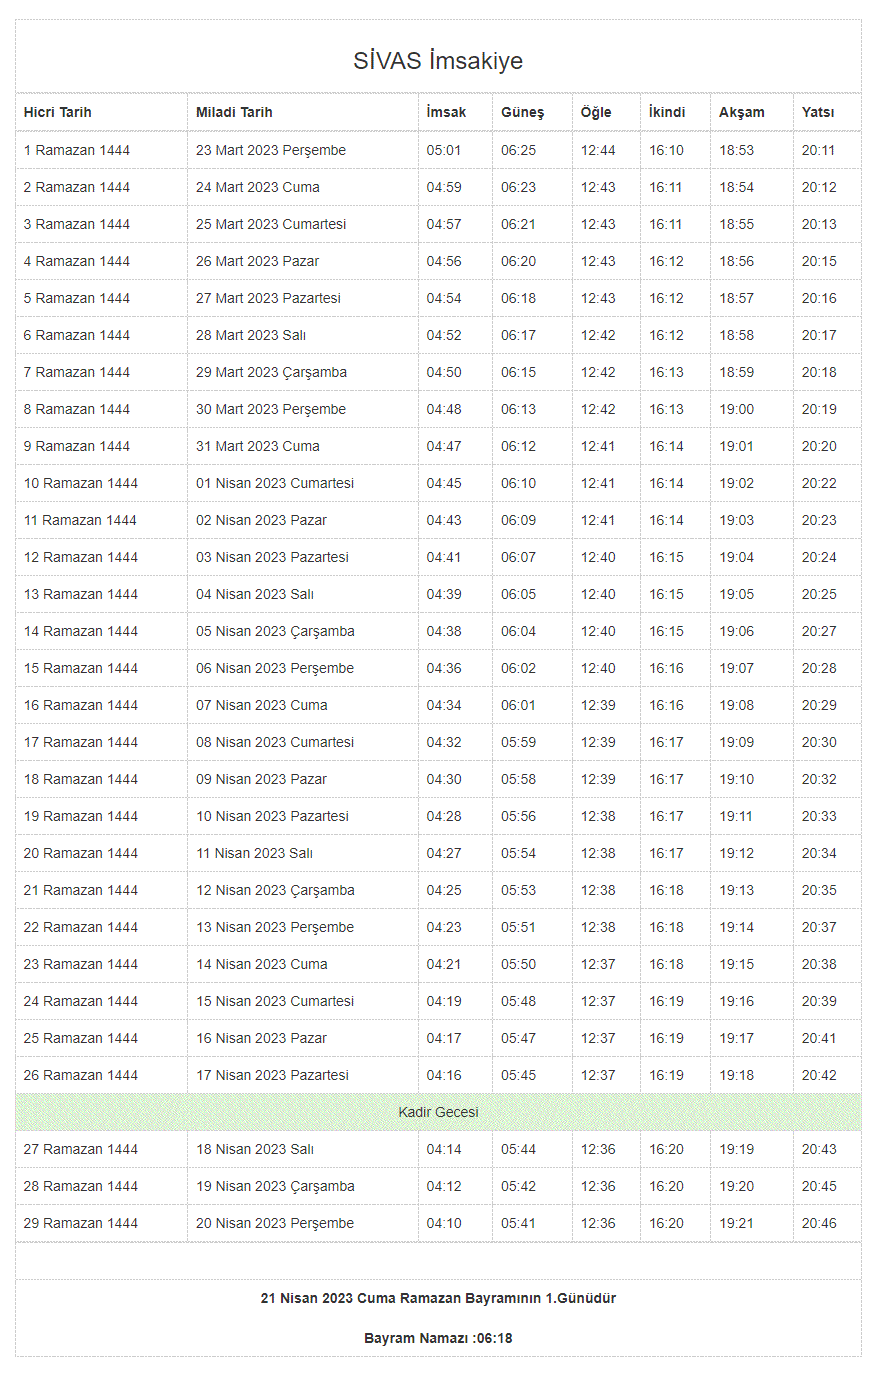Viewport: 884px width, 1375px height.
Task: Select the 1 Ramazan 1444 cell
Action: click(x=77, y=150)
